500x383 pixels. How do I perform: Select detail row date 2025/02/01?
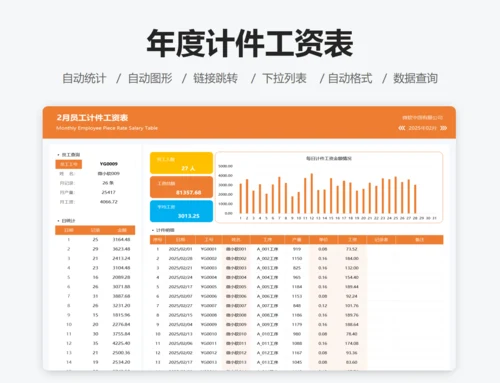pyautogui.click(x=180, y=249)
